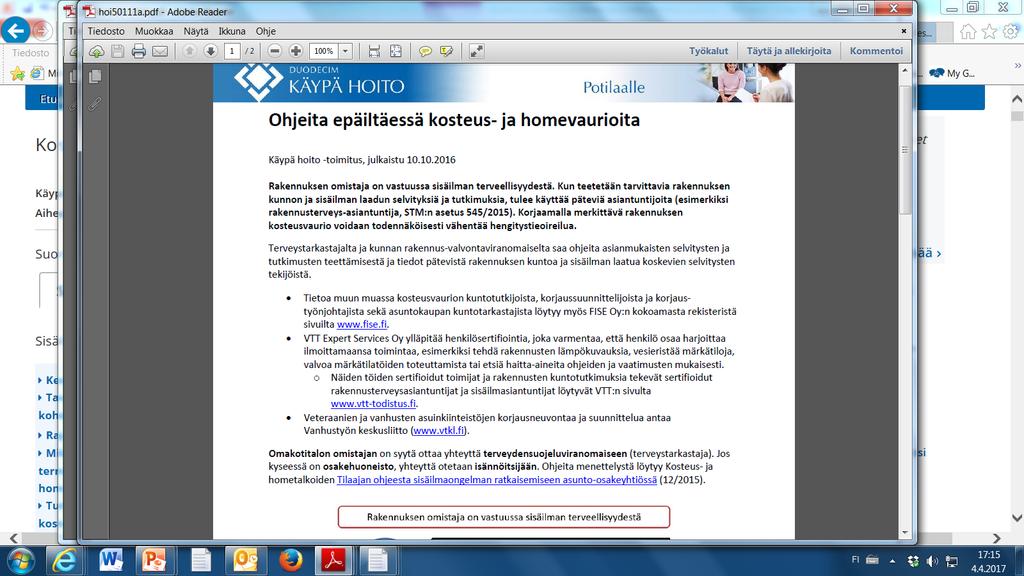This screenshot has width=1024, height=576.
Task: Open Internet Explorer from the taskbar
Action: [64, 561]
